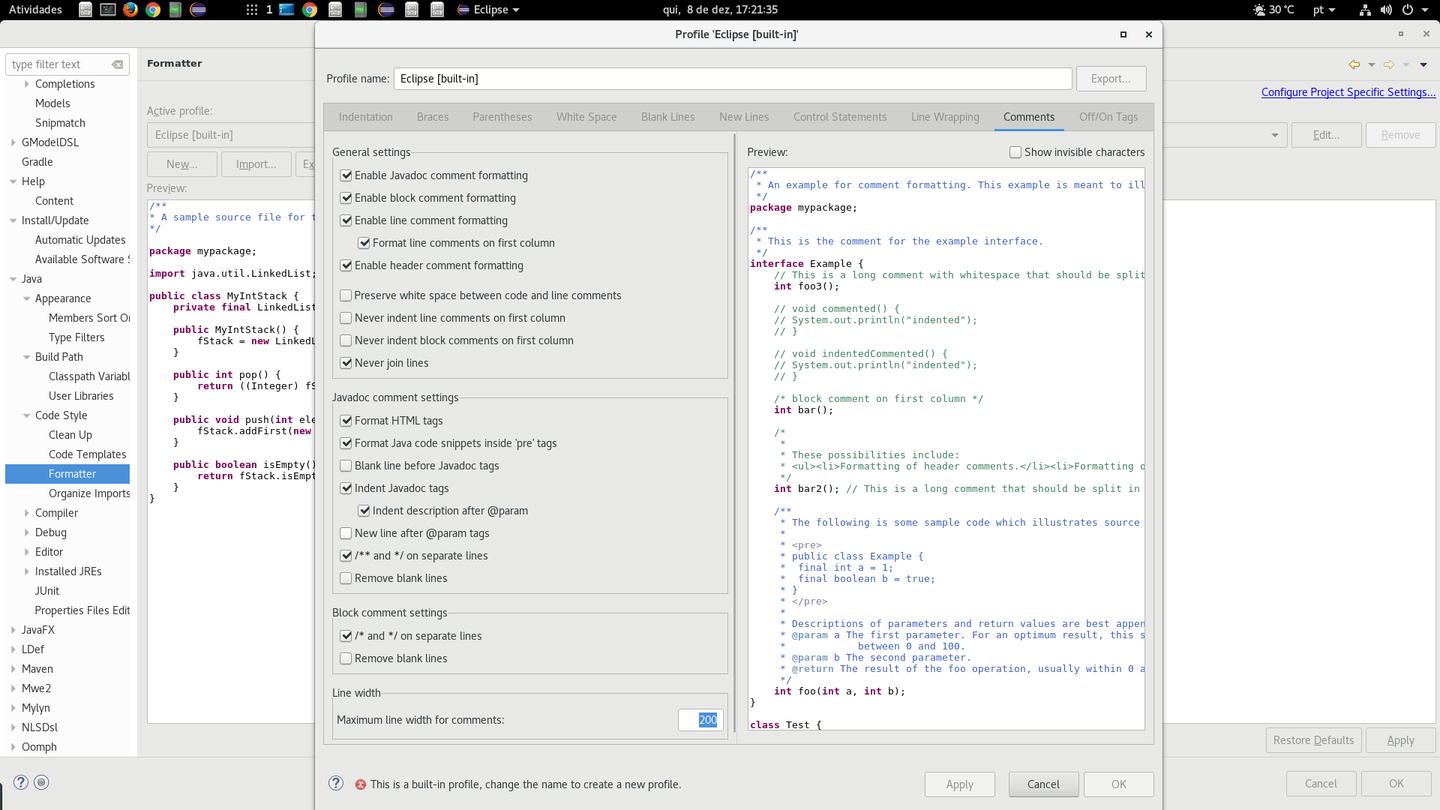Expand the Compiler tree node
Viewport: 1440px width, 810px height.
(x=27, y=513)
